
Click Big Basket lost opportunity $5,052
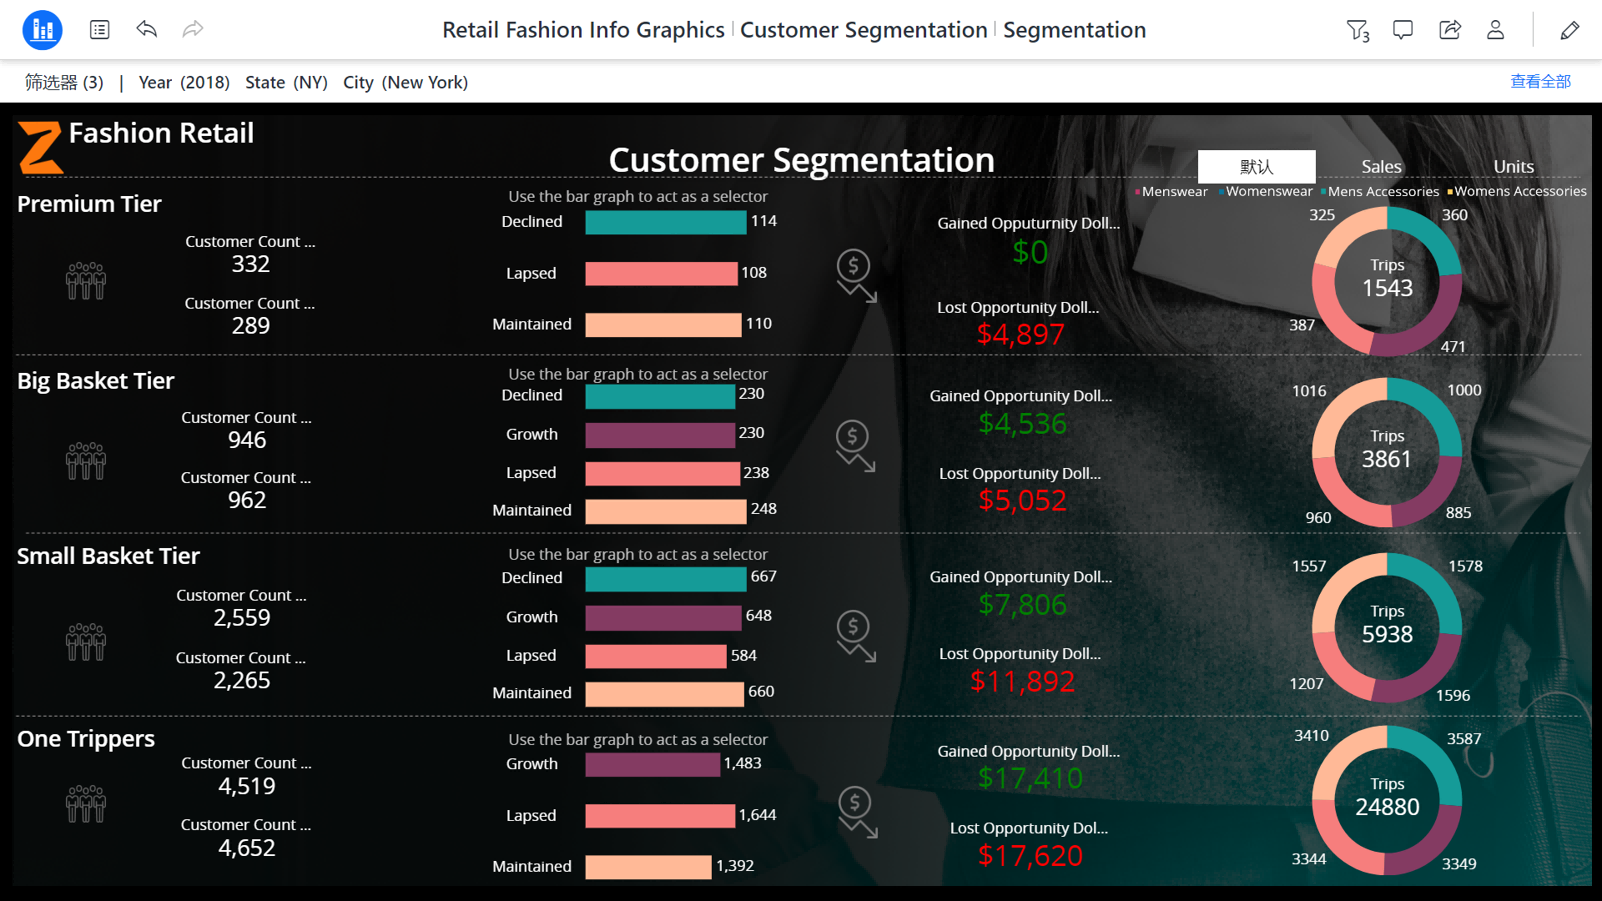click(1023, 500)
